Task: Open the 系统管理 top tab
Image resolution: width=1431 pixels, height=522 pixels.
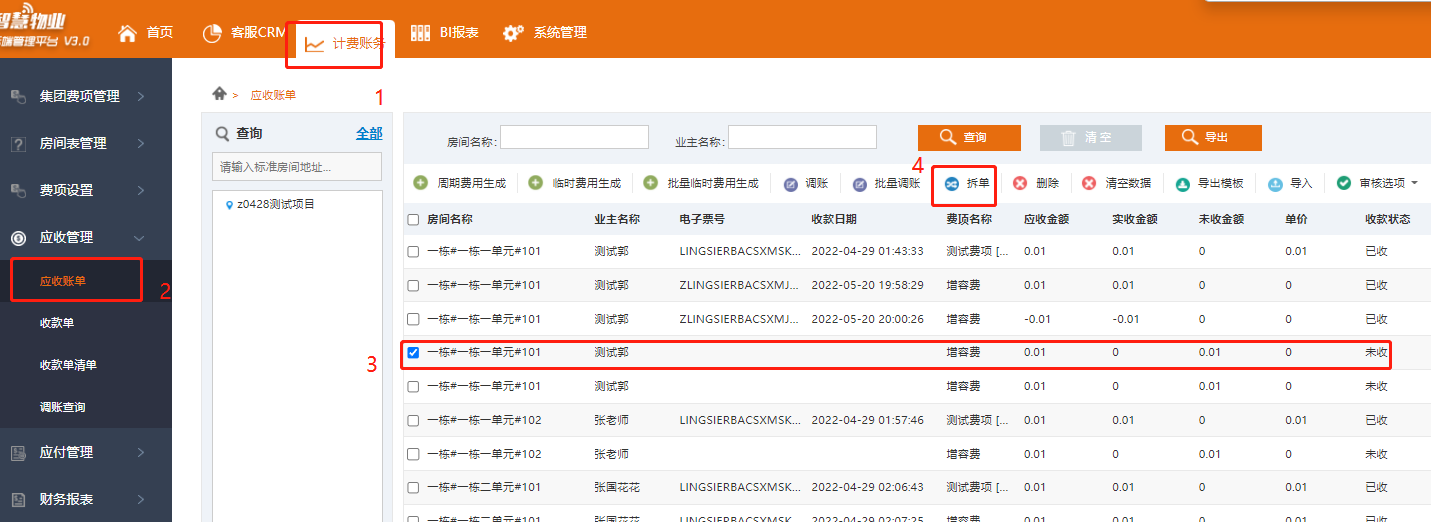Action: [x=544, y=32]
